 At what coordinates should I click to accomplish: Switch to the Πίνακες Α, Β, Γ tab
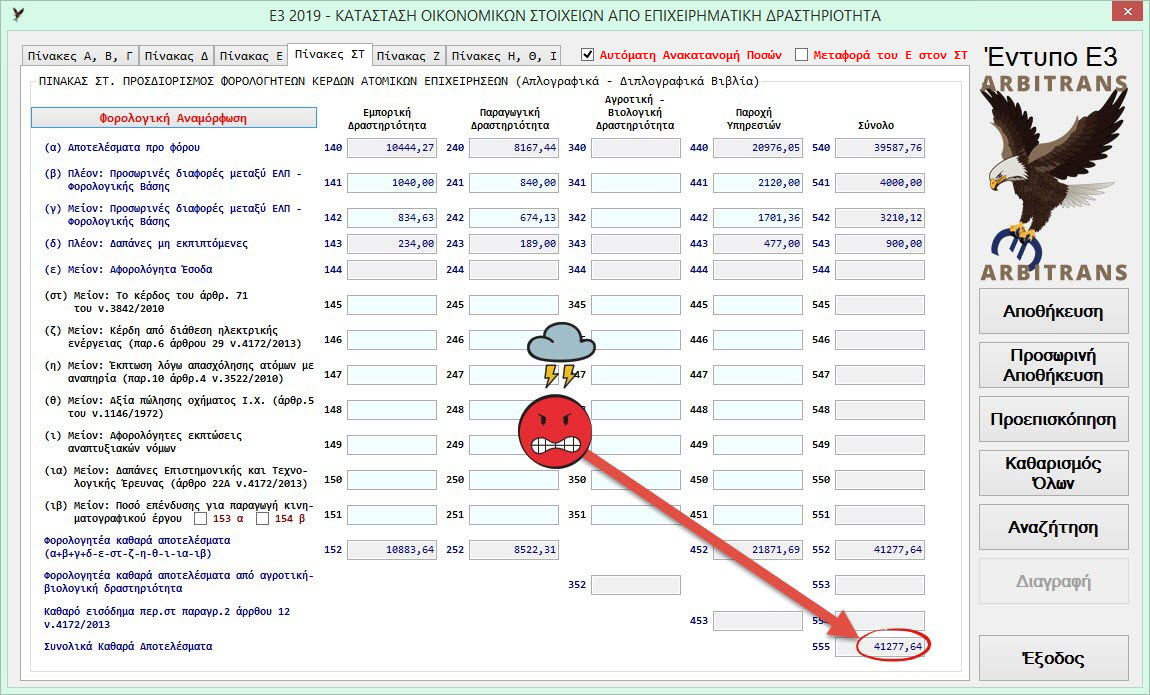tap(80, 56)
